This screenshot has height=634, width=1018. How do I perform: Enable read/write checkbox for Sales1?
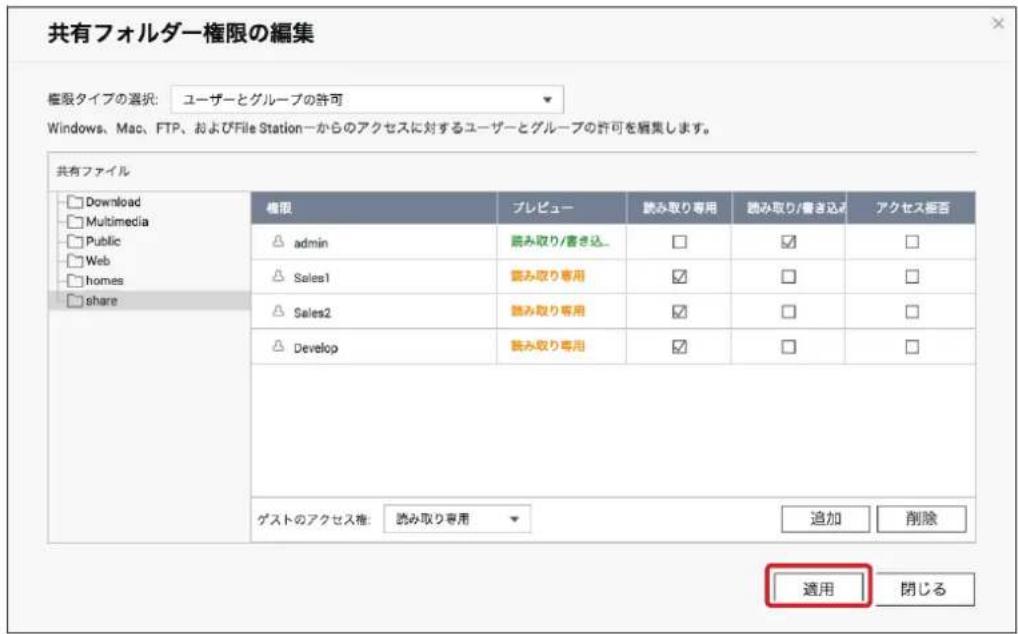(x=788, y=276)
